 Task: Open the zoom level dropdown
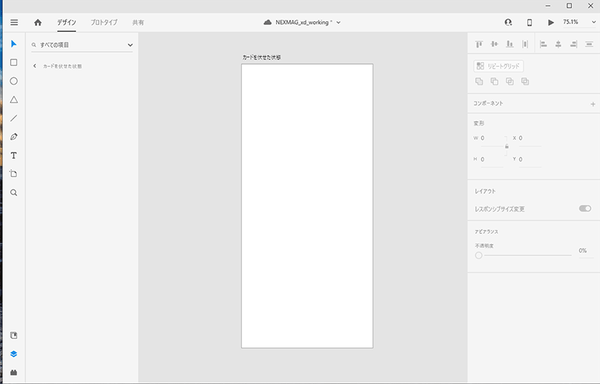pos(593,22)
